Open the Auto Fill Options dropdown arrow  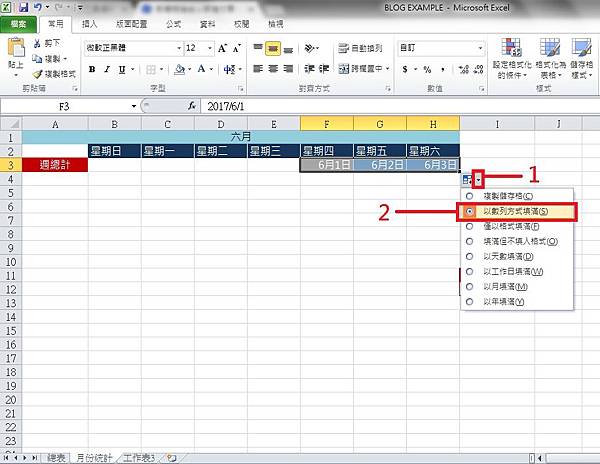click(478, 179)
